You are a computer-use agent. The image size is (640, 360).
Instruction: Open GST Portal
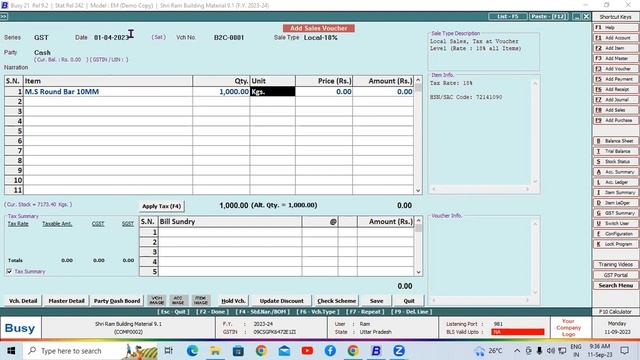pyautogui.click(x=616, y=275)
